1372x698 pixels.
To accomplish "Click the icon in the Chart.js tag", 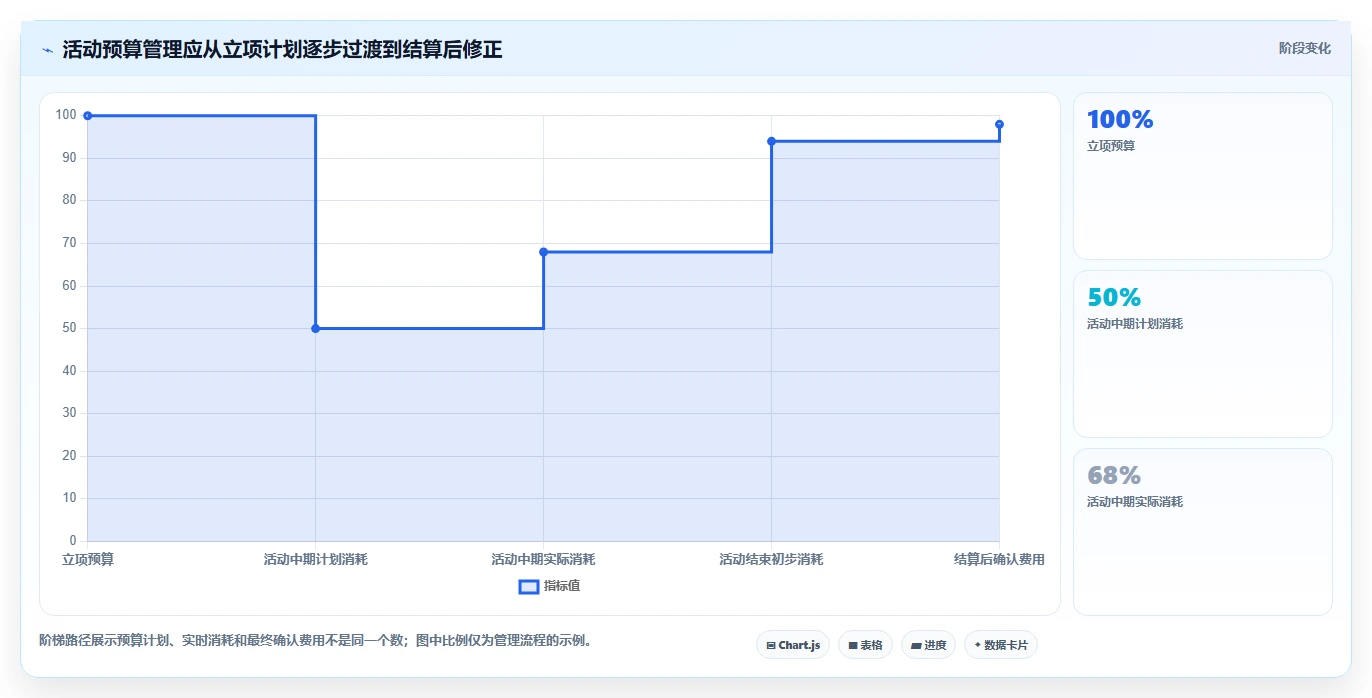I will tap(770, 646).
